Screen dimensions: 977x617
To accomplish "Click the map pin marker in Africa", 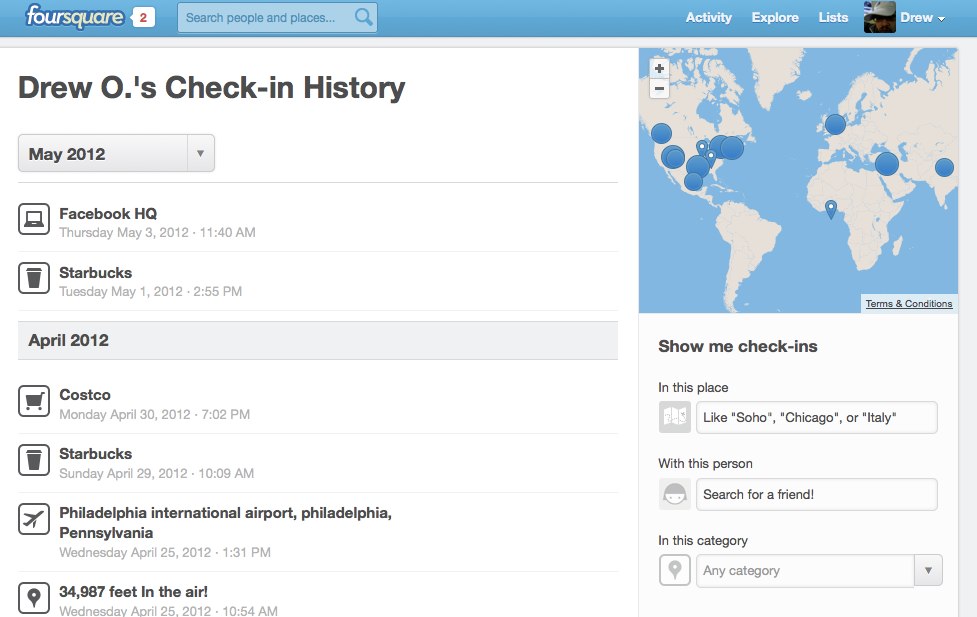I will pos(831,209).
